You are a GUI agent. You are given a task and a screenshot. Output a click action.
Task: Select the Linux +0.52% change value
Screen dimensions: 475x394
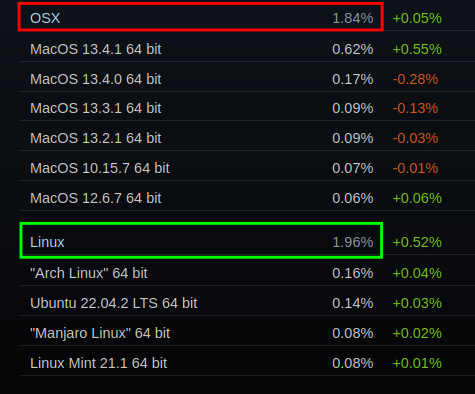pos(417,242)
